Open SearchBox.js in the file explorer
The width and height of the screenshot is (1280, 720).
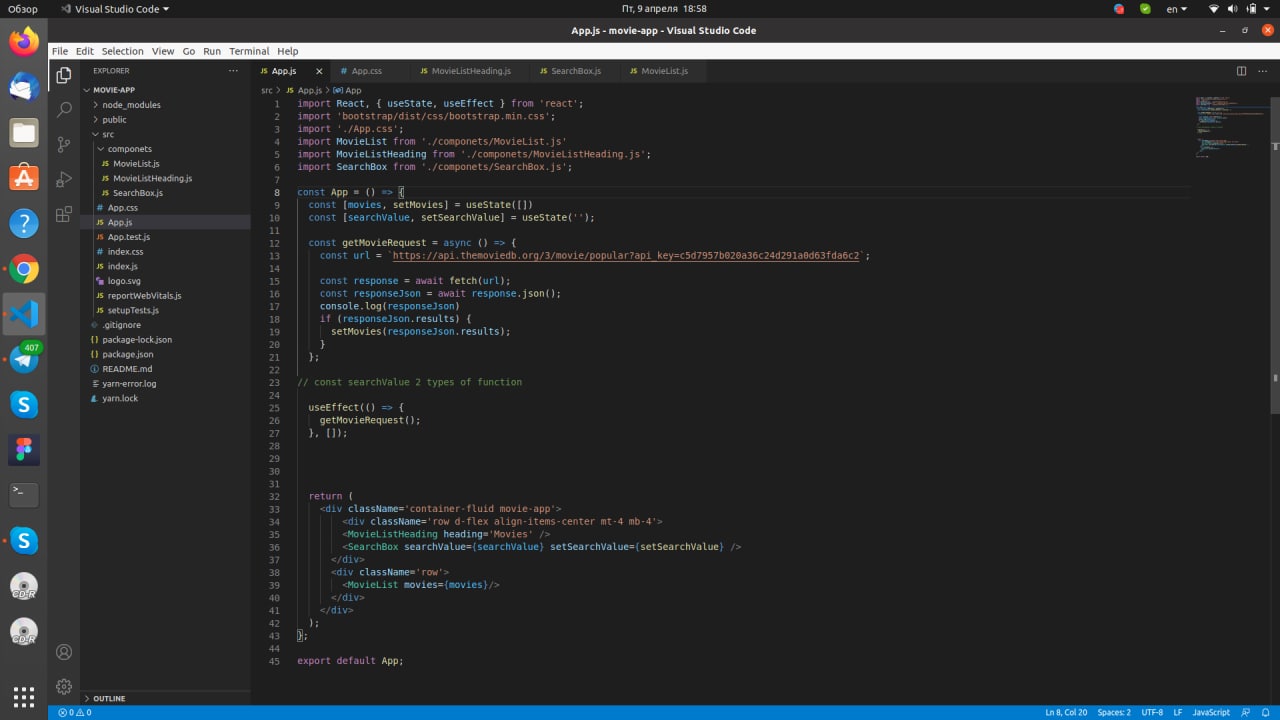coord(137,193)
